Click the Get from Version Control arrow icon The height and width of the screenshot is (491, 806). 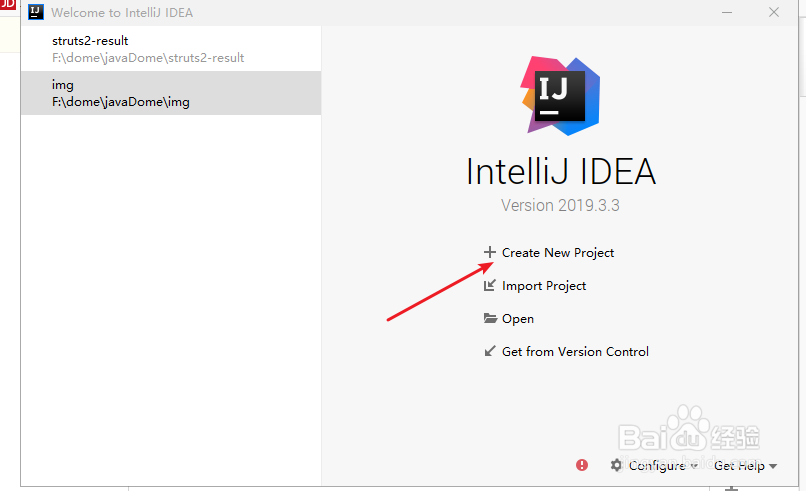click(x=490, y=351)
